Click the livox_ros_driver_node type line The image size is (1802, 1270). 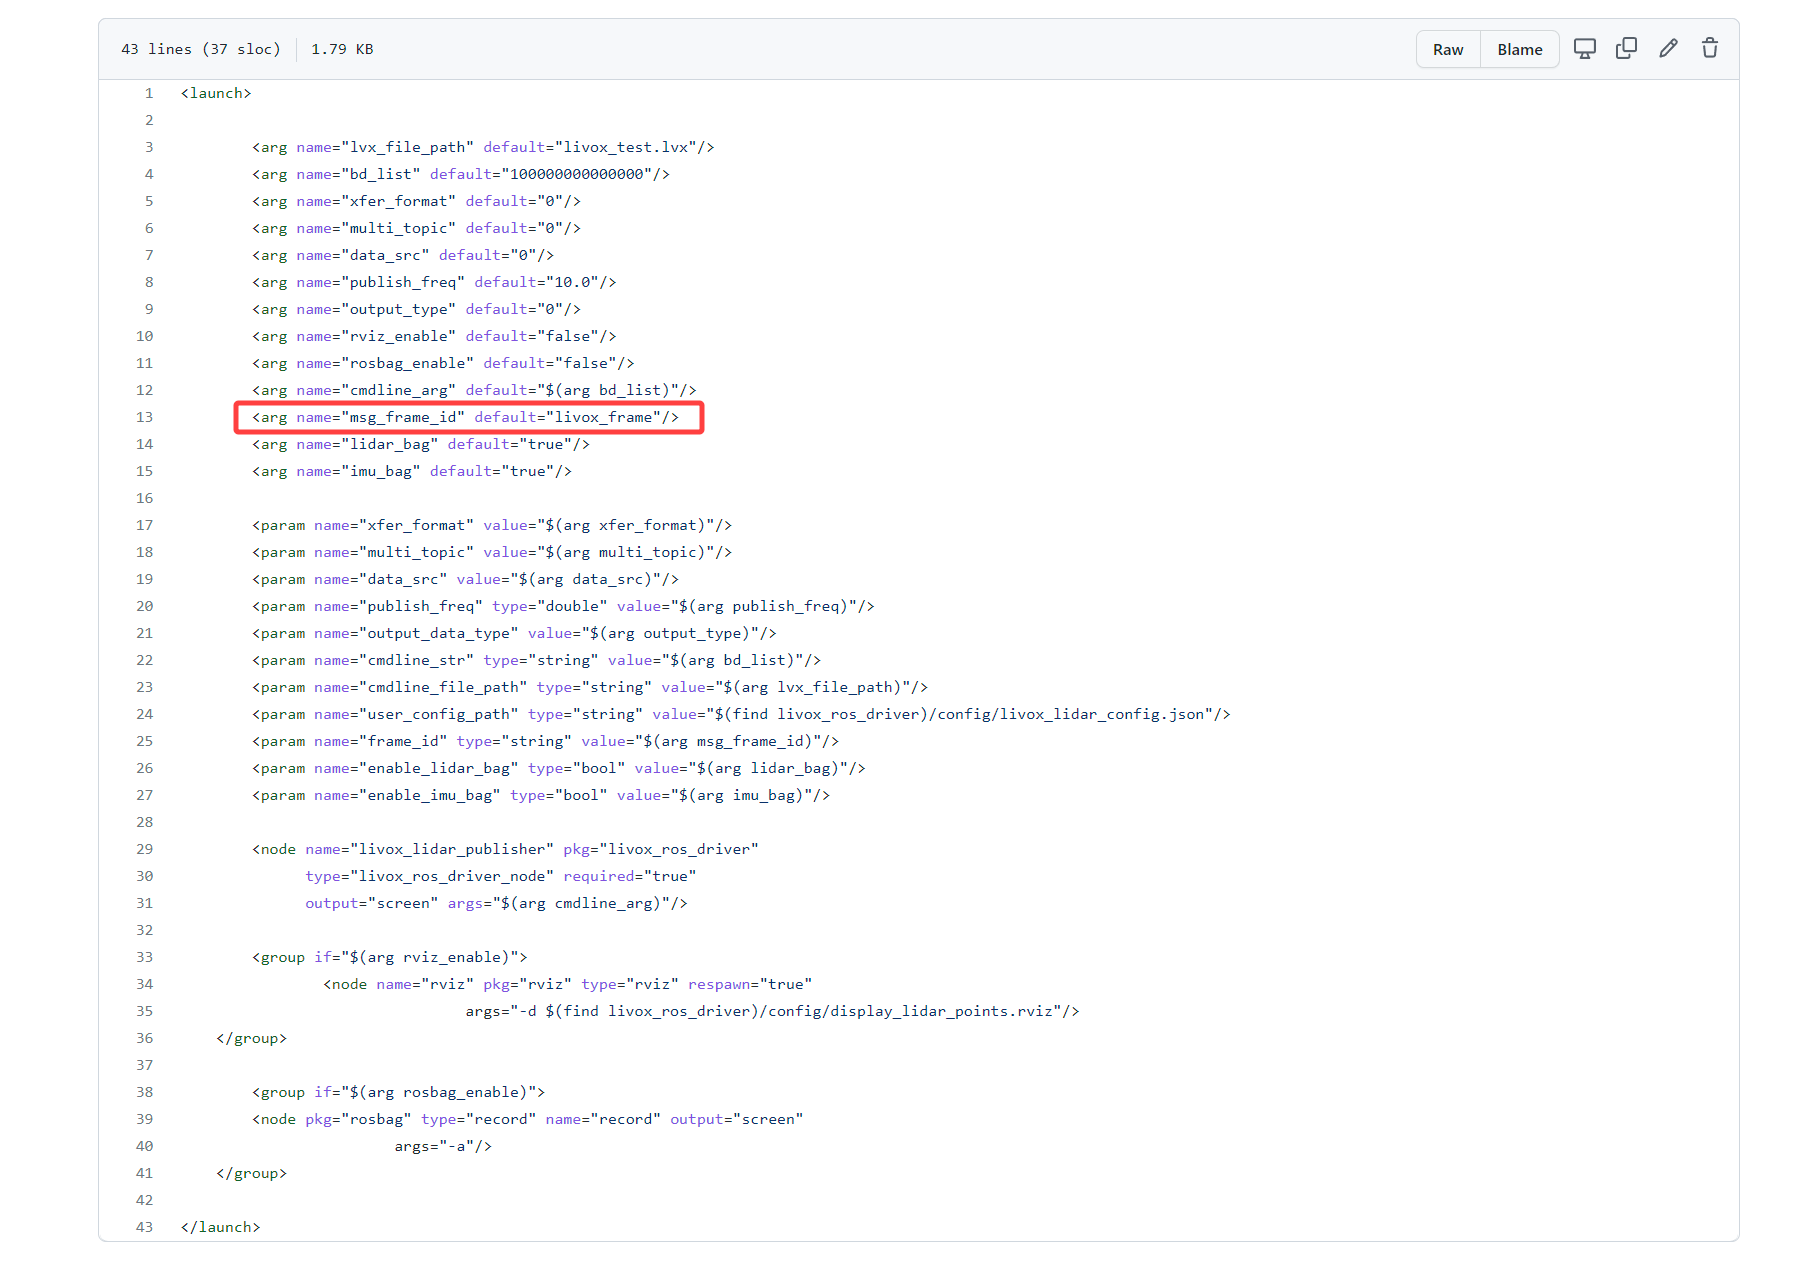(x=501, y=876)
